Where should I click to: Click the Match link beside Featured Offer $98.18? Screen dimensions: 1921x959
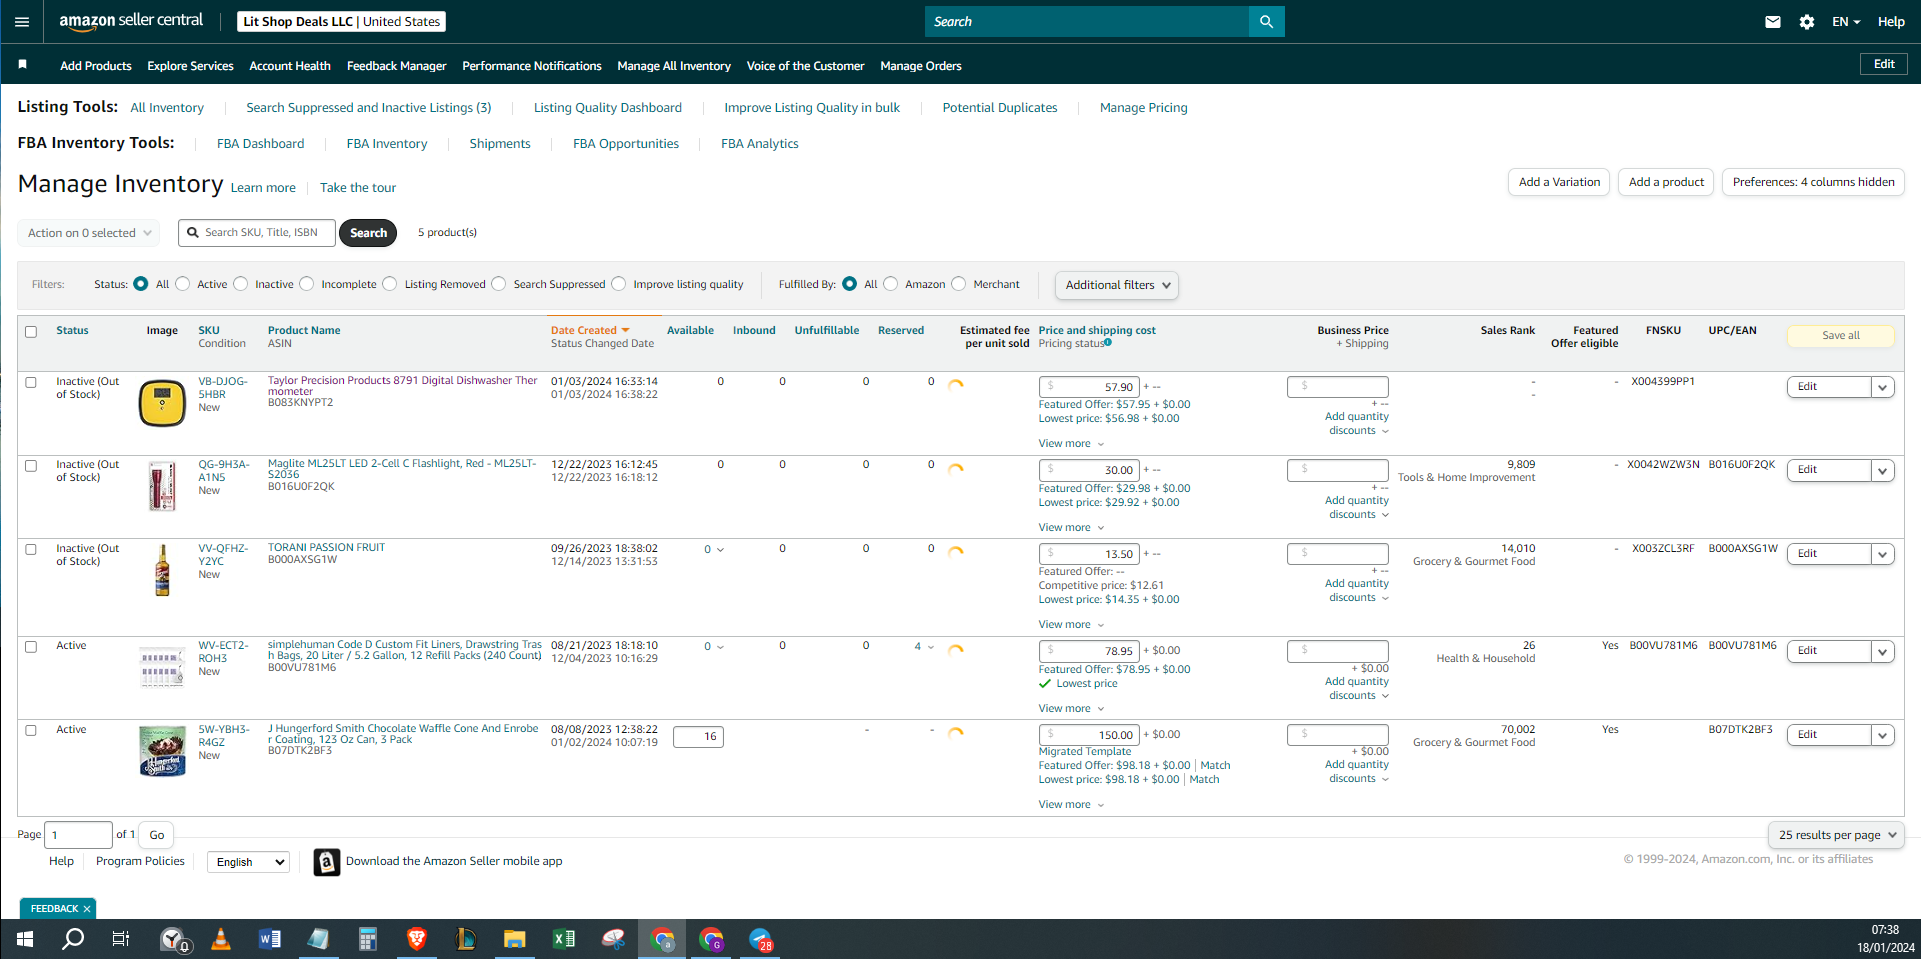pos(1215,765)
